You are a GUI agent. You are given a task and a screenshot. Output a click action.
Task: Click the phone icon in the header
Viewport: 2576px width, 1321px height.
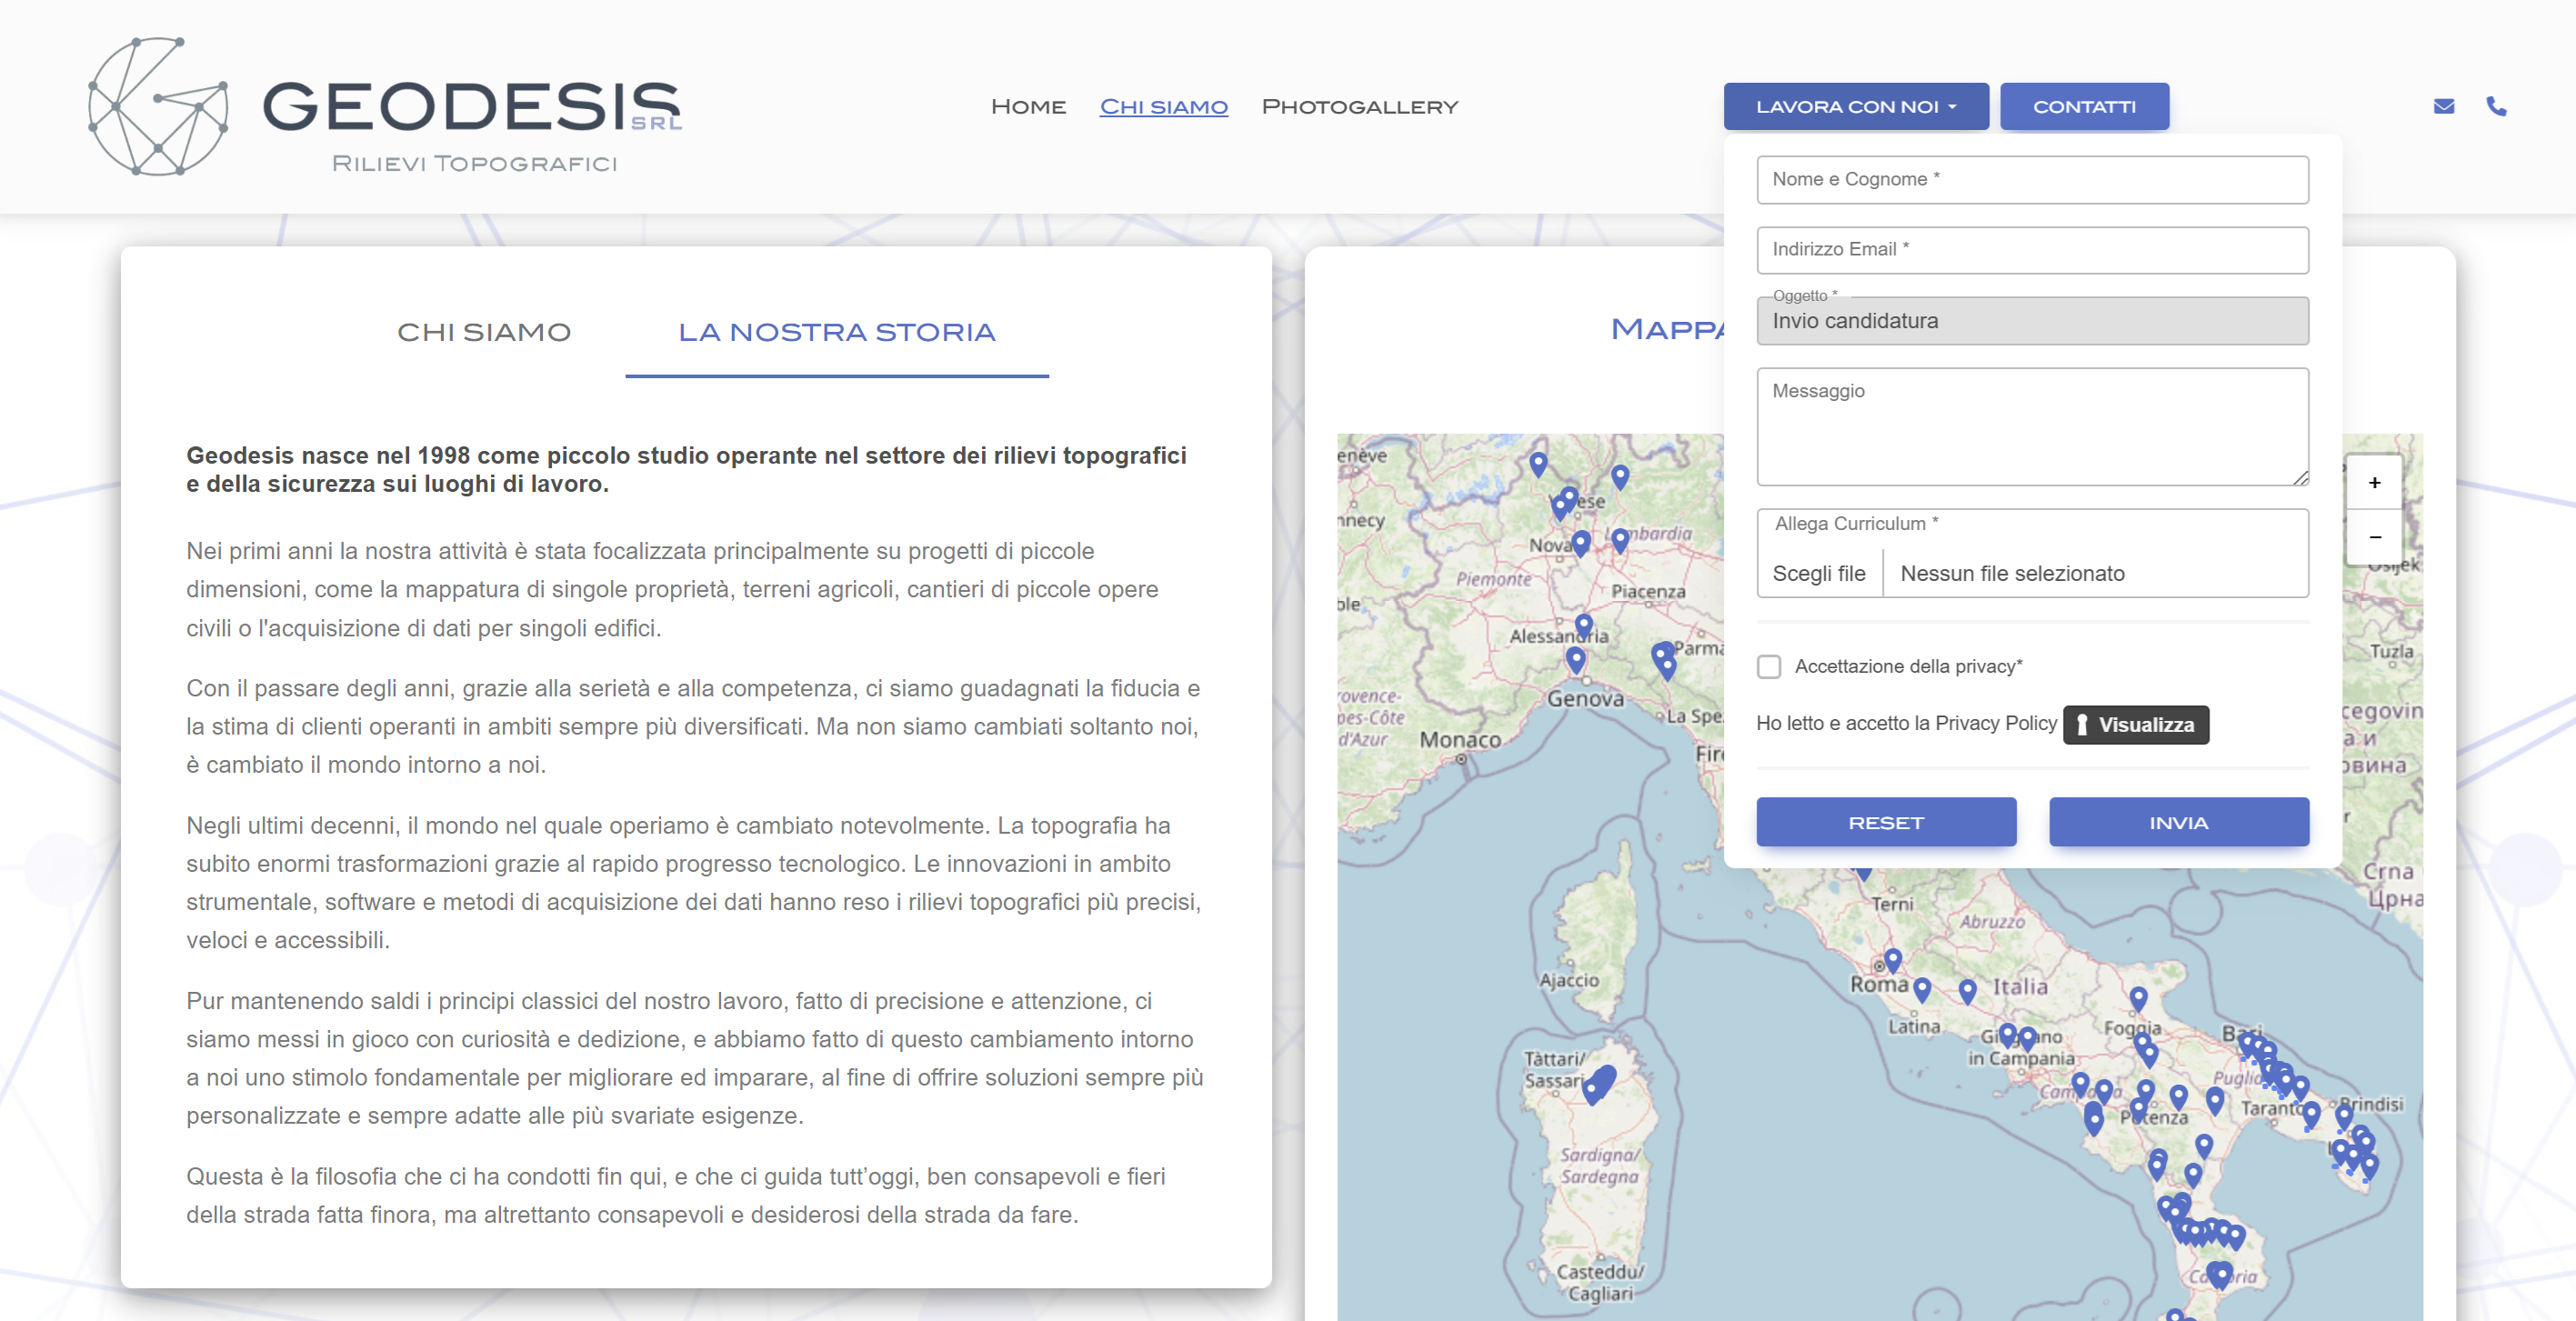tap(2496, 106)
